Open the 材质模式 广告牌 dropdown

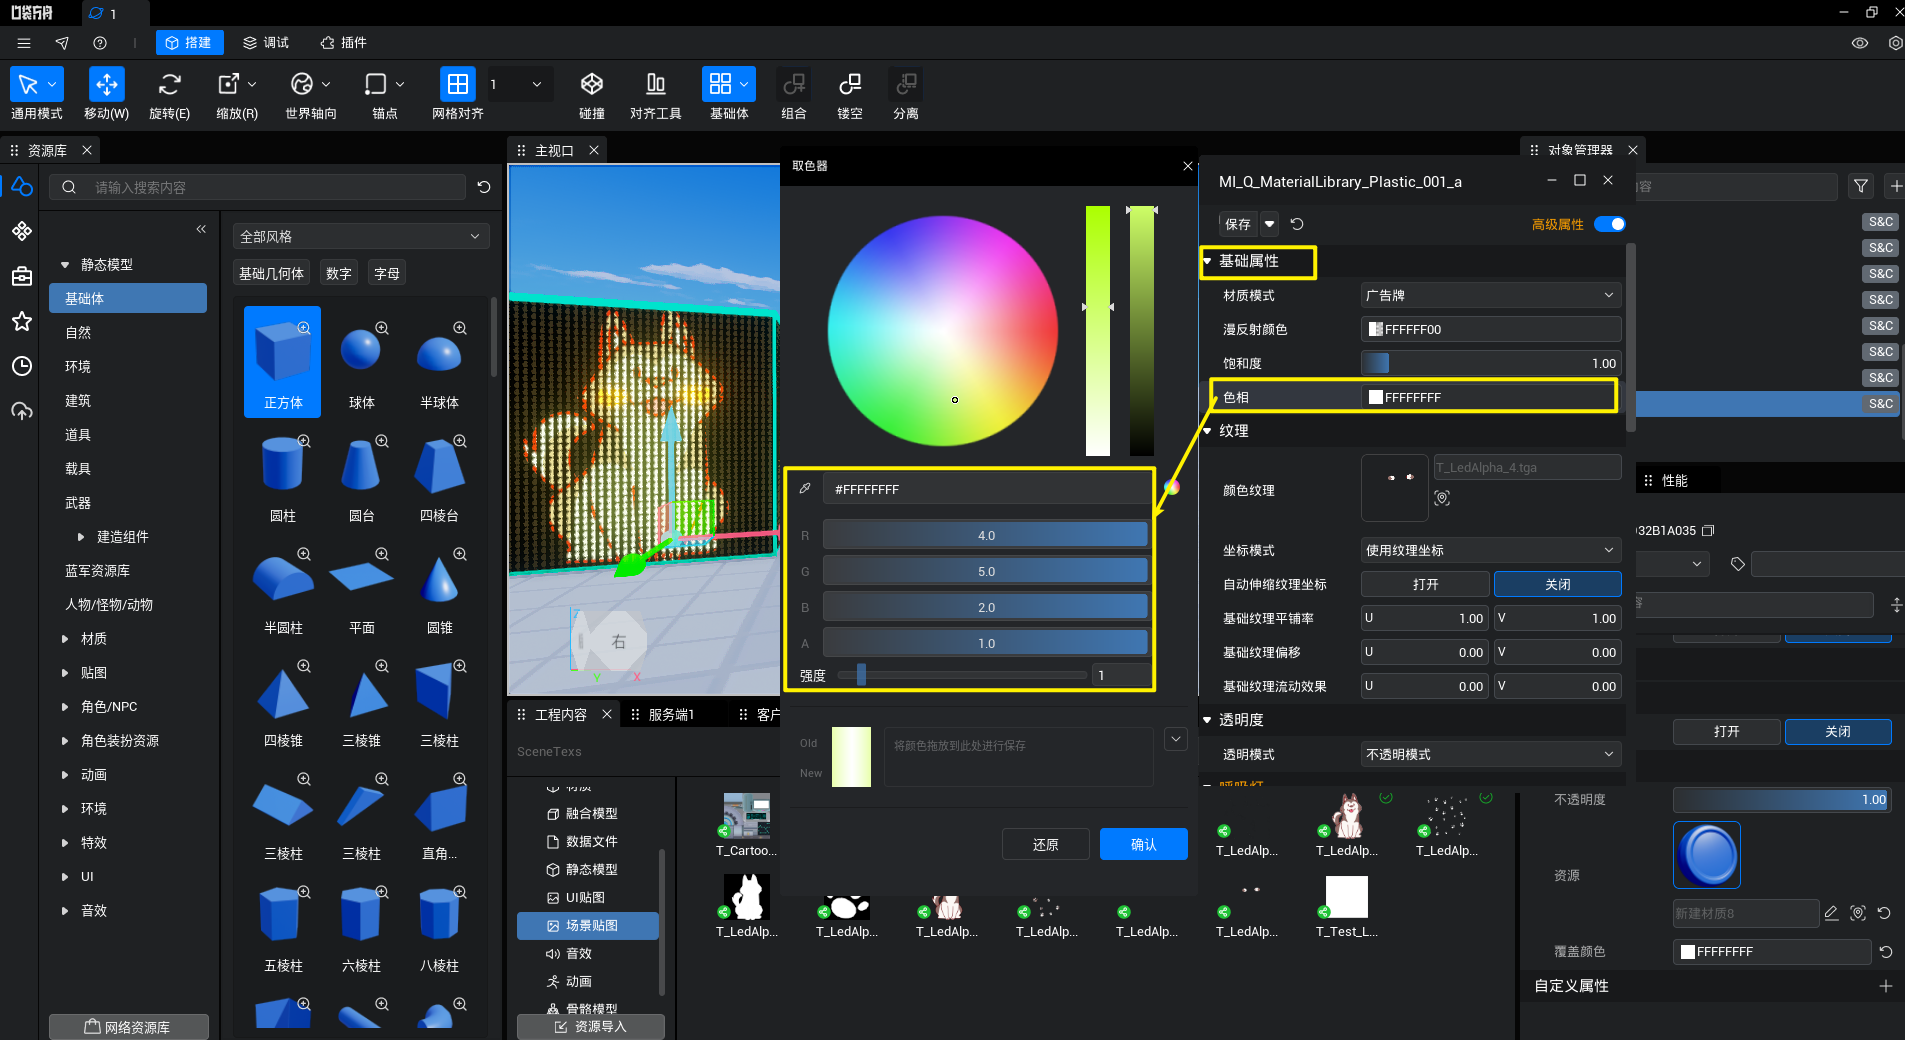1490,295
